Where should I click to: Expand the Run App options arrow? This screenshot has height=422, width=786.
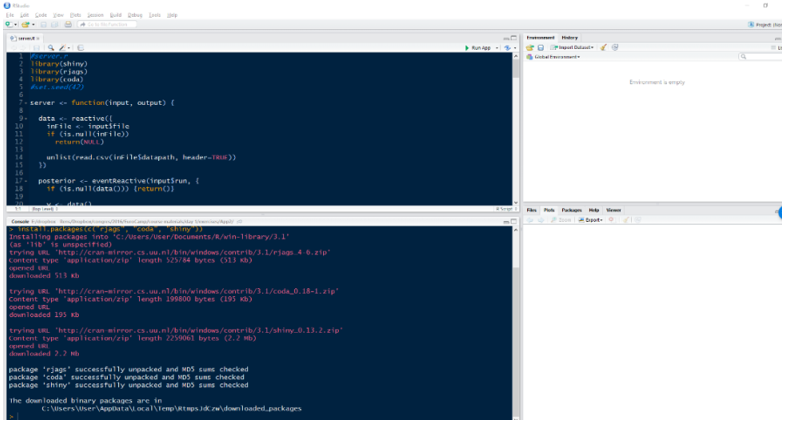point(497,48)
